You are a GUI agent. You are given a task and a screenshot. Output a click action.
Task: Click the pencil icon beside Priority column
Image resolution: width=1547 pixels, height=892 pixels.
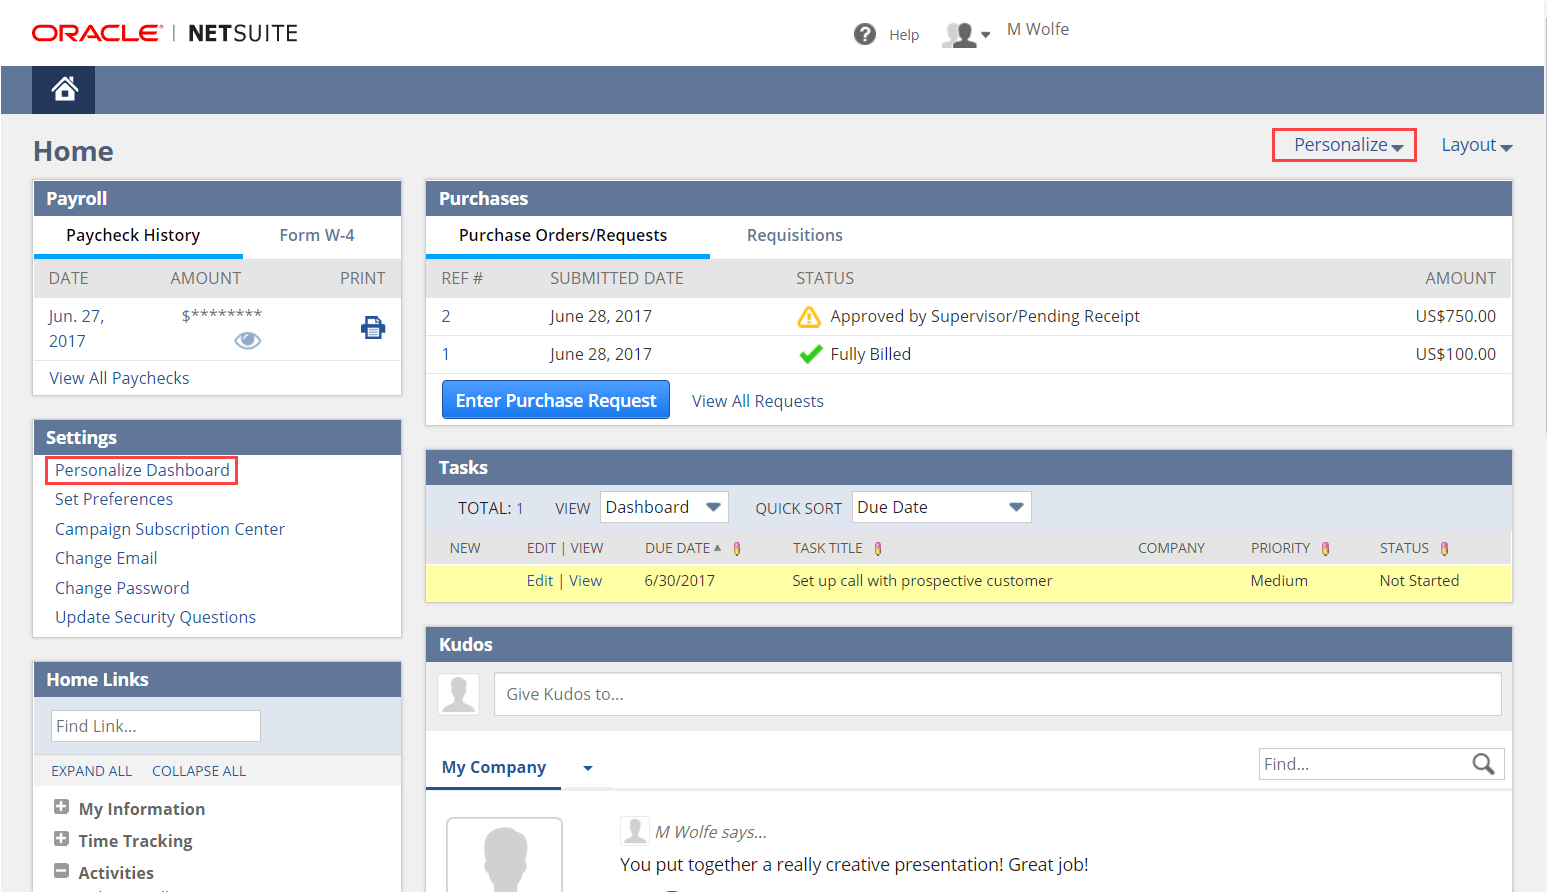pyautogui.click(x=1325, y=548)
